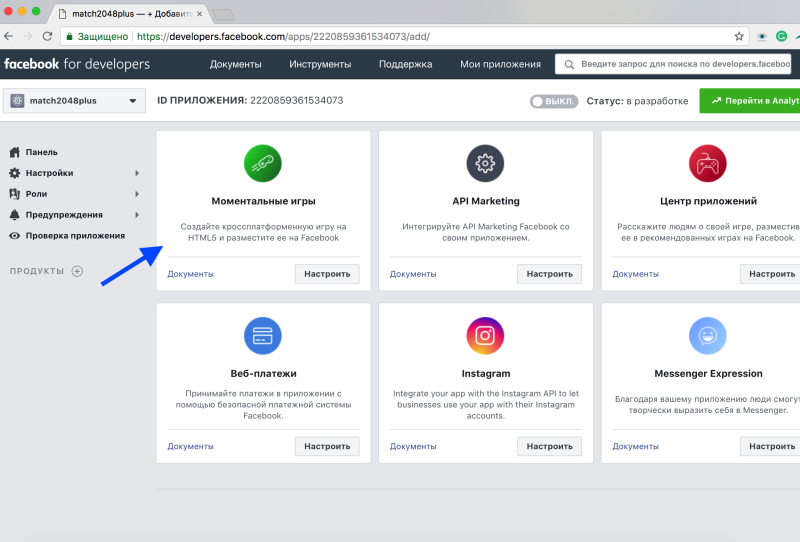The width and height of the screenshot is (800, 542).
Task: Click the browser forward arrow
Action: (28, 36)
